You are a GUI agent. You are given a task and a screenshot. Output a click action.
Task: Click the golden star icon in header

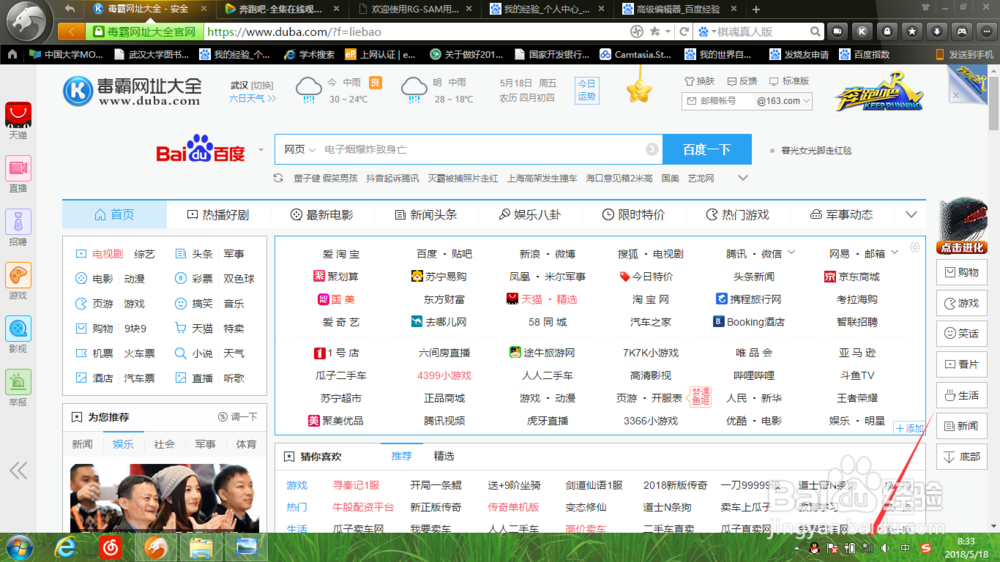639,90
